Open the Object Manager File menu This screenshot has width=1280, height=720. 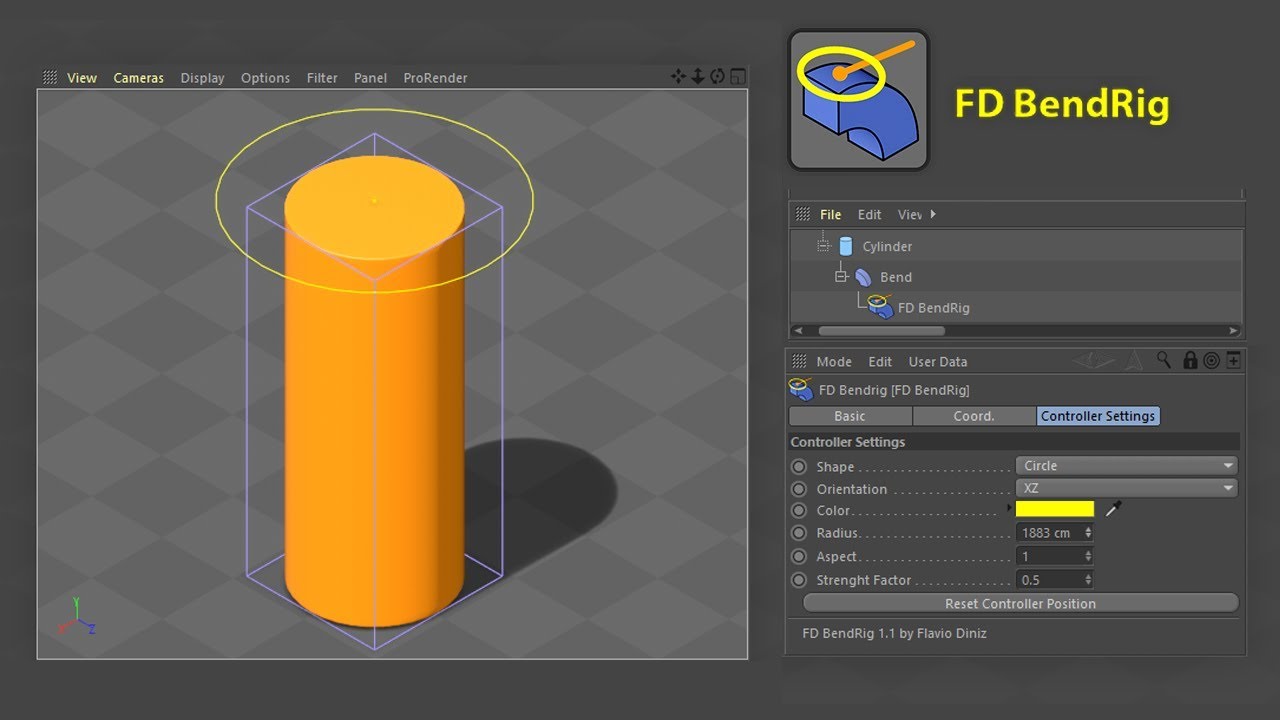pyautogui.click(x=831, y=214)
